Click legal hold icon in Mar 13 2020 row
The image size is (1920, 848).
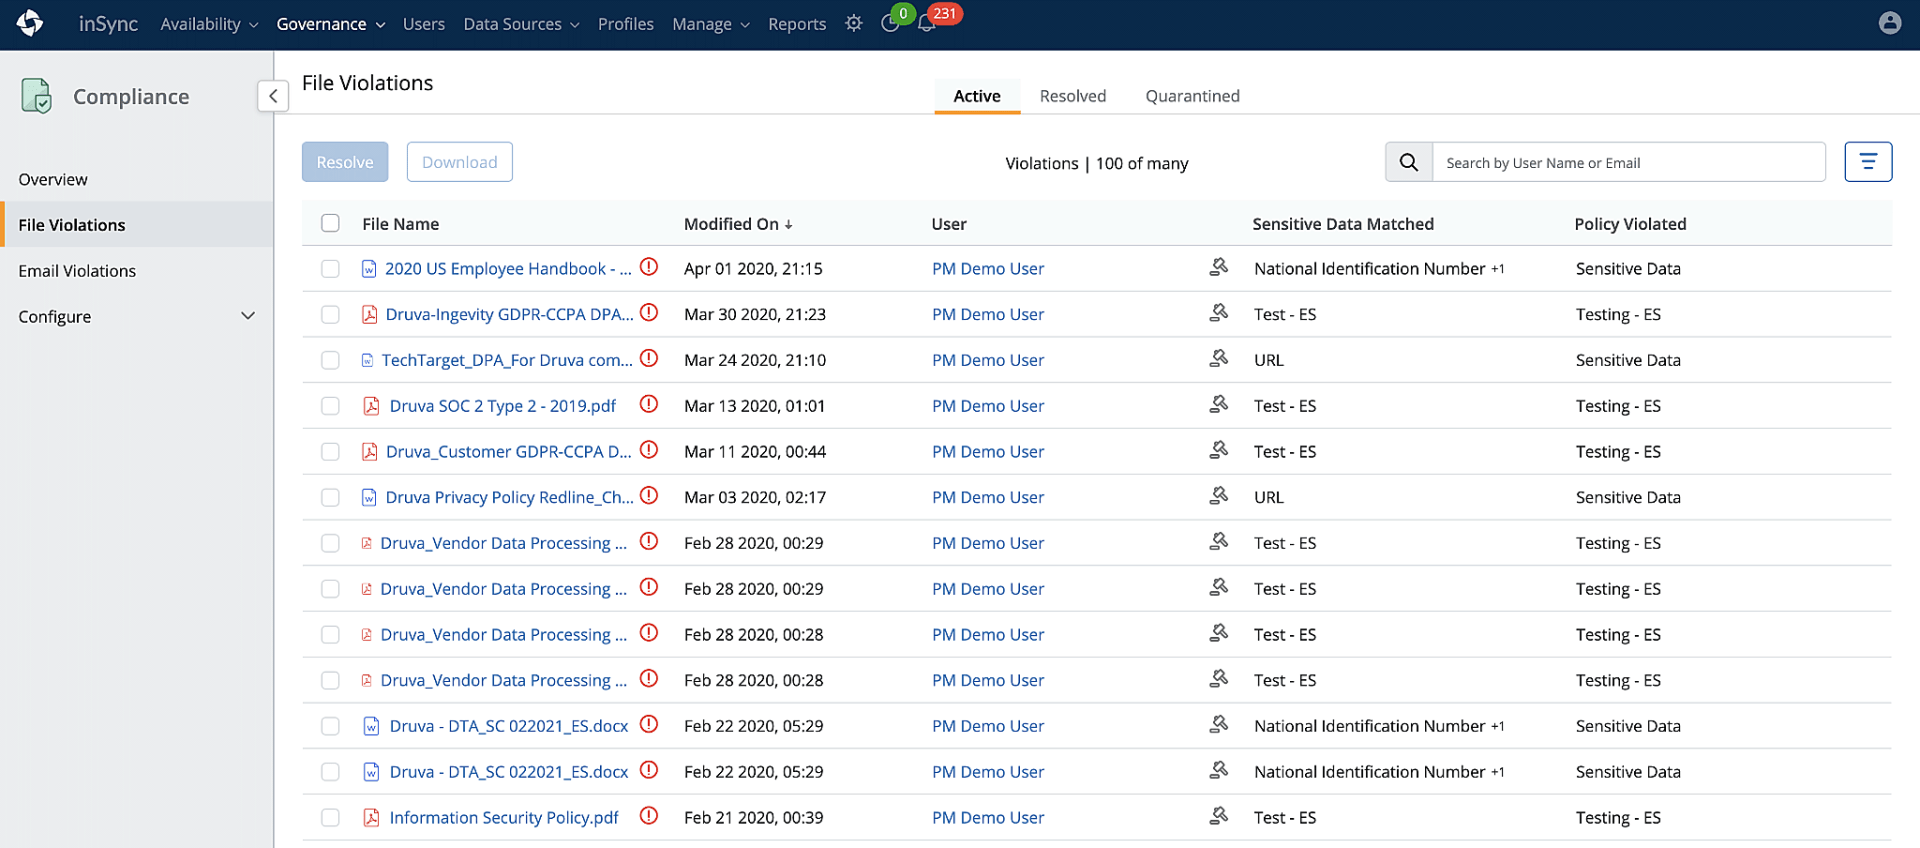point(1218,405)
